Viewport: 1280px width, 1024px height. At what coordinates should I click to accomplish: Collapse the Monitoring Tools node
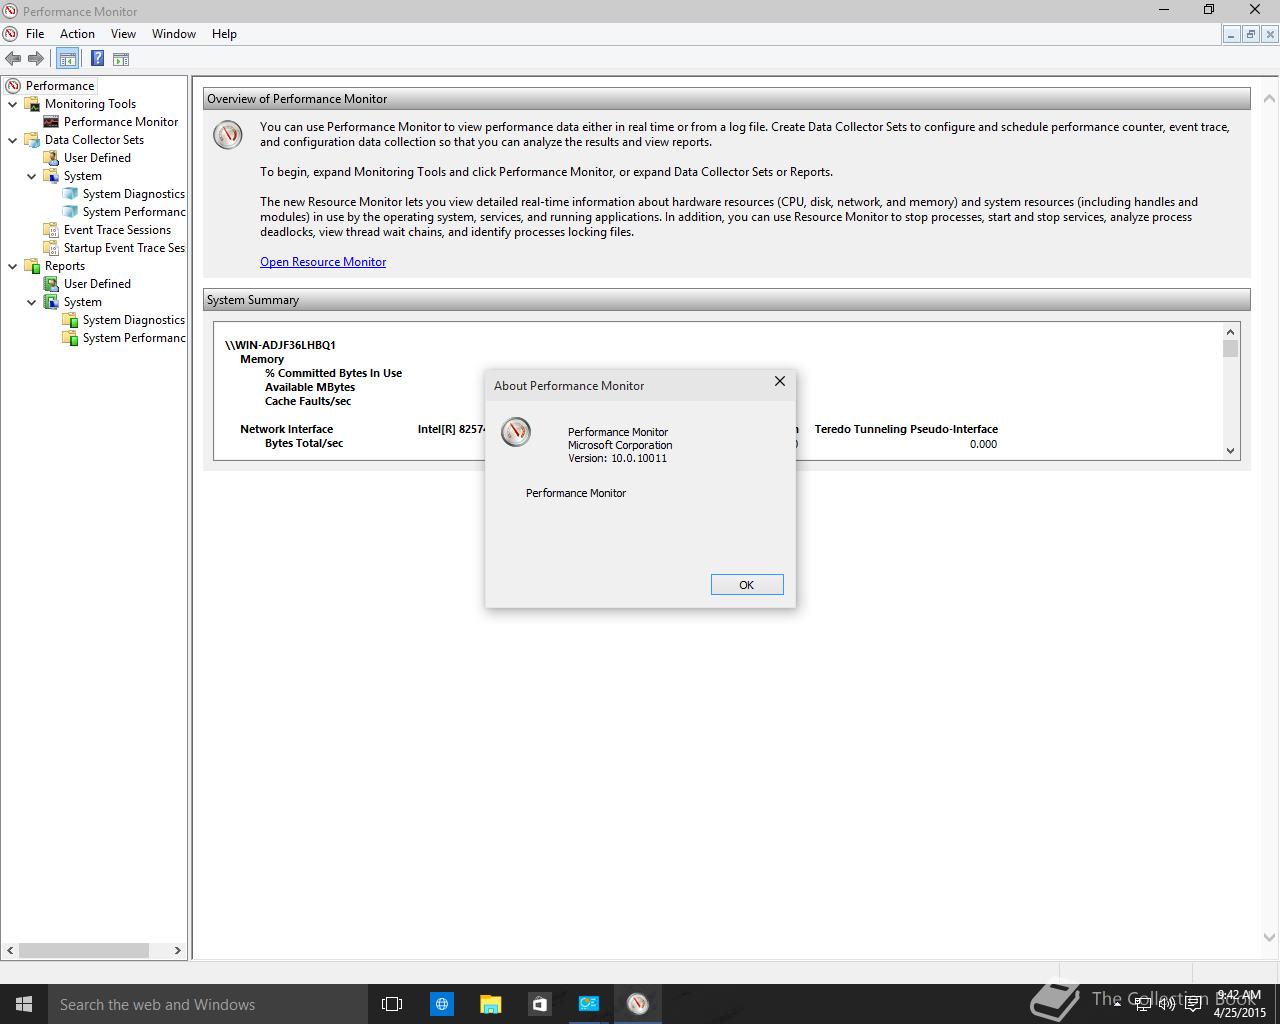coord(13,104)
